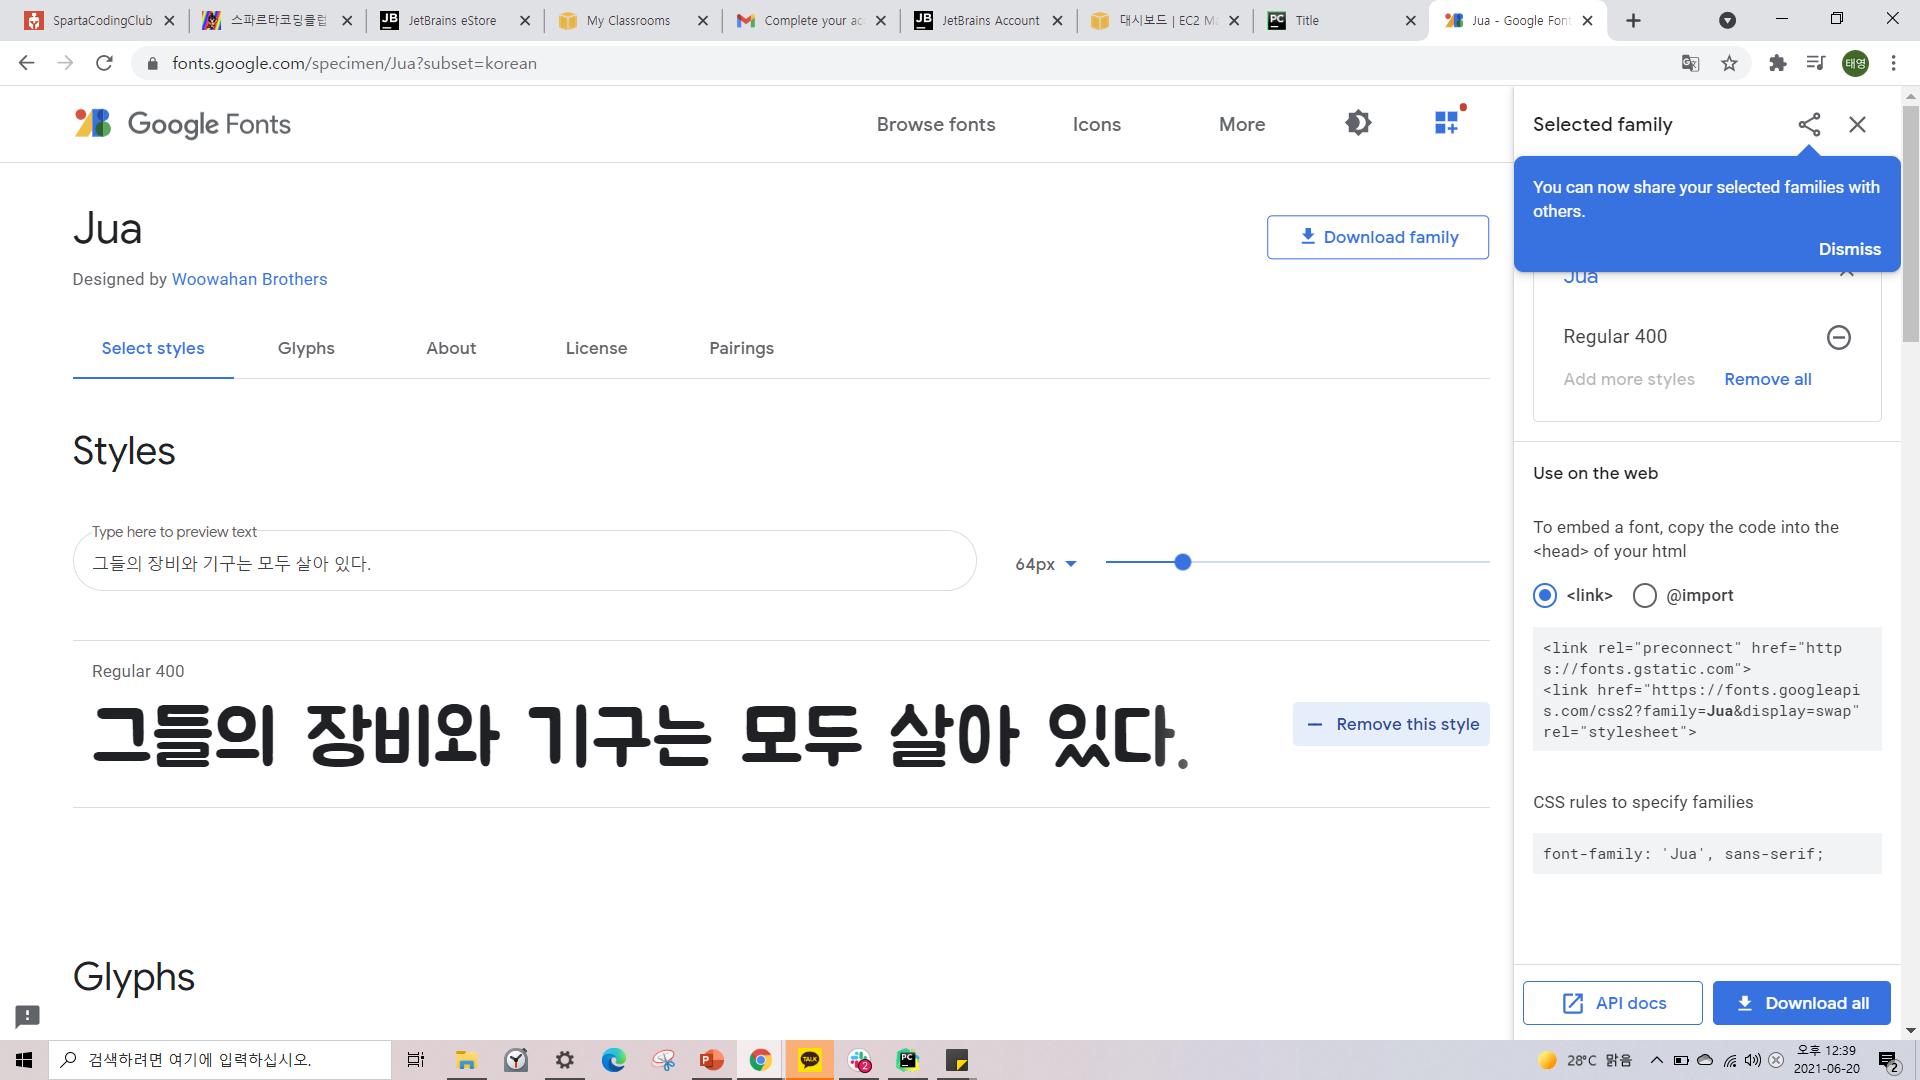This screenshot has width=1920, height=1080.
Task: Open Browse fonts in top navigation
Action: pos(936,124)
